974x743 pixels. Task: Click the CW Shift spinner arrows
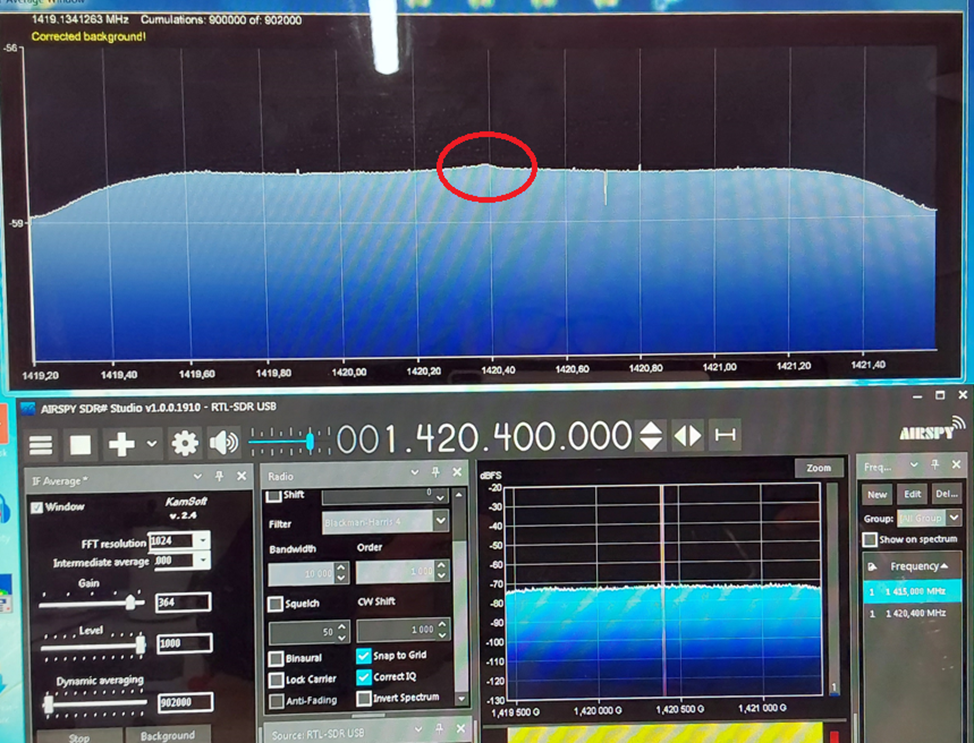coord(442,629)
